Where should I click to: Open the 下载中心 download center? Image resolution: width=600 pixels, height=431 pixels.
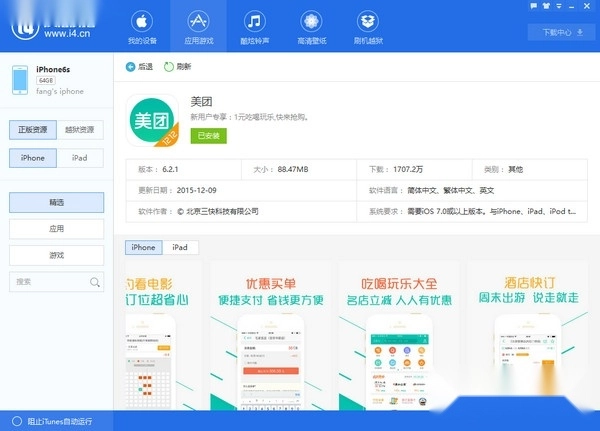pyautogui.click(x=562, y=32)
